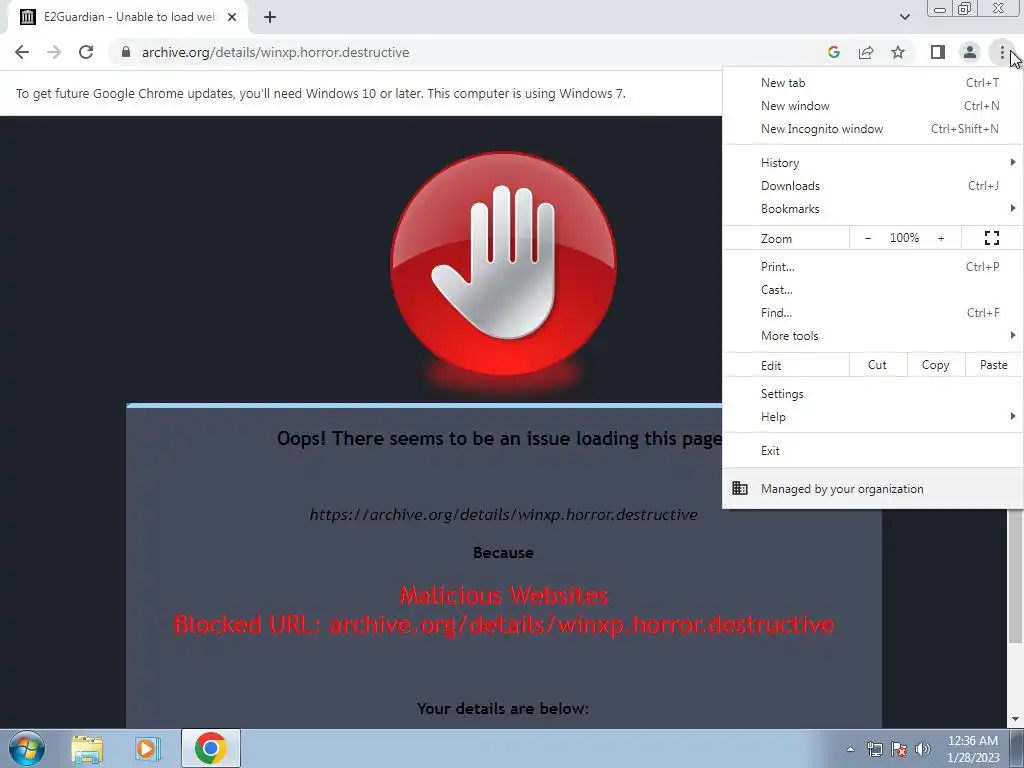The height and width of the screenshot is (768, 1024).
Task: Open the side panel icon
Action: tap(938, 52)
